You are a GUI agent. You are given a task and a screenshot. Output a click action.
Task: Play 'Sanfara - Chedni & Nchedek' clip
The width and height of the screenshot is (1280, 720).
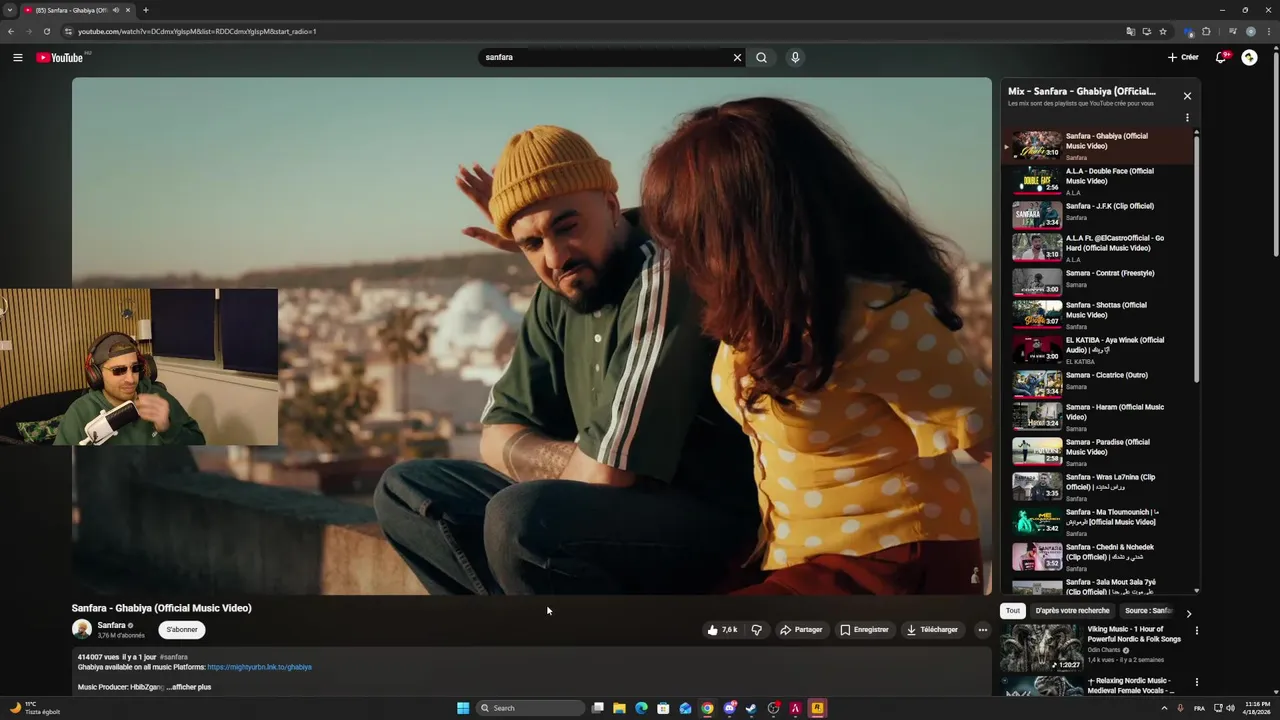pyautogui.click(x=1097, y=557)
